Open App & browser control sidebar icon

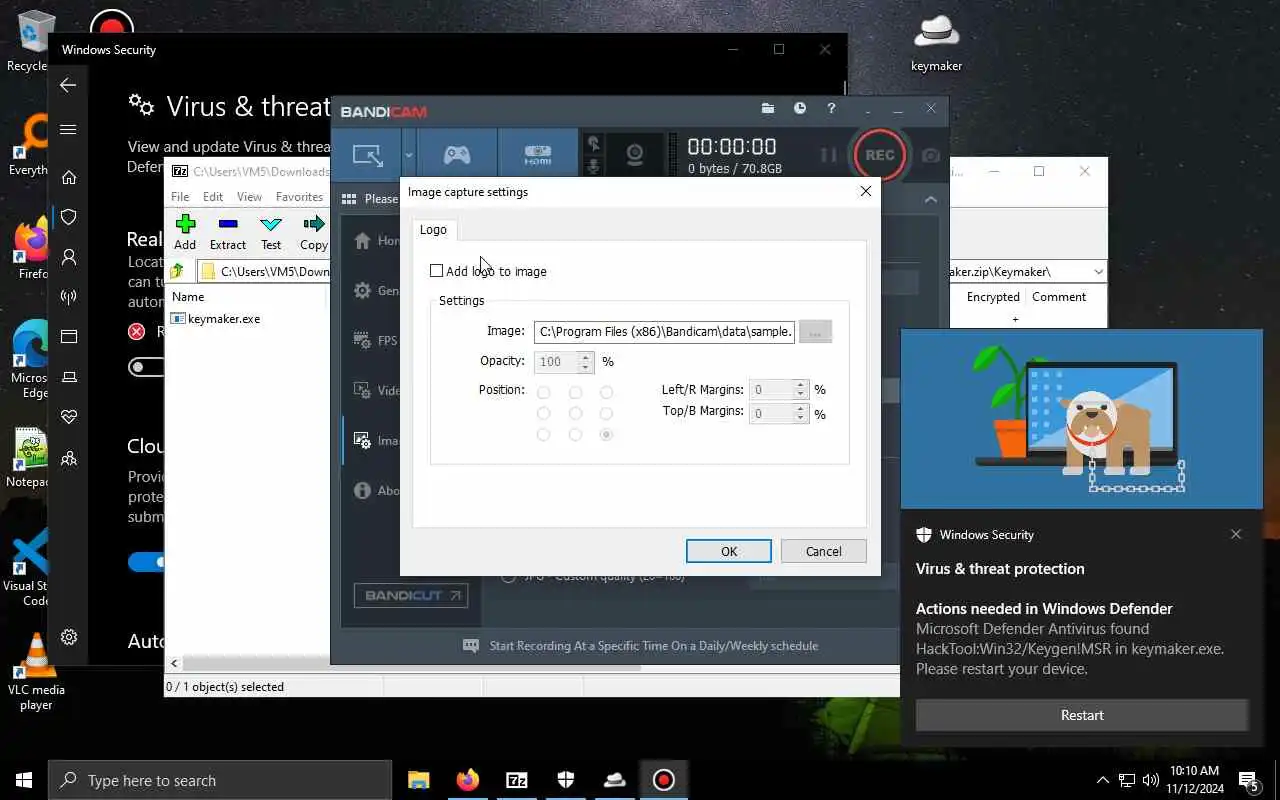[69, 337]
